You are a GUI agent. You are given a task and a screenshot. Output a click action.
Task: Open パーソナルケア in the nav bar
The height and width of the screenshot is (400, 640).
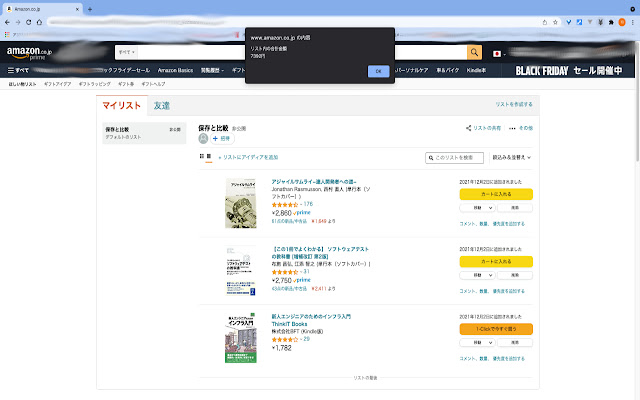coord(412,70)
